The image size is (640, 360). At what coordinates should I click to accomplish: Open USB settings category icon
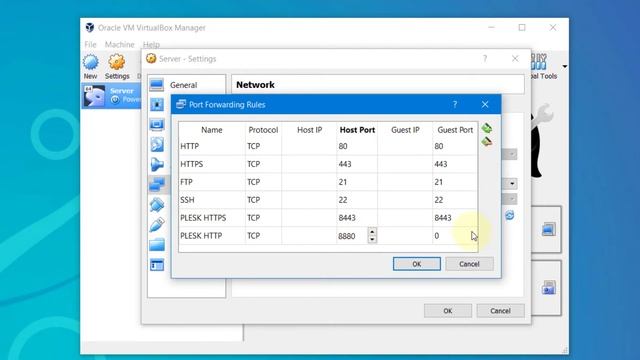click(157, 224)
